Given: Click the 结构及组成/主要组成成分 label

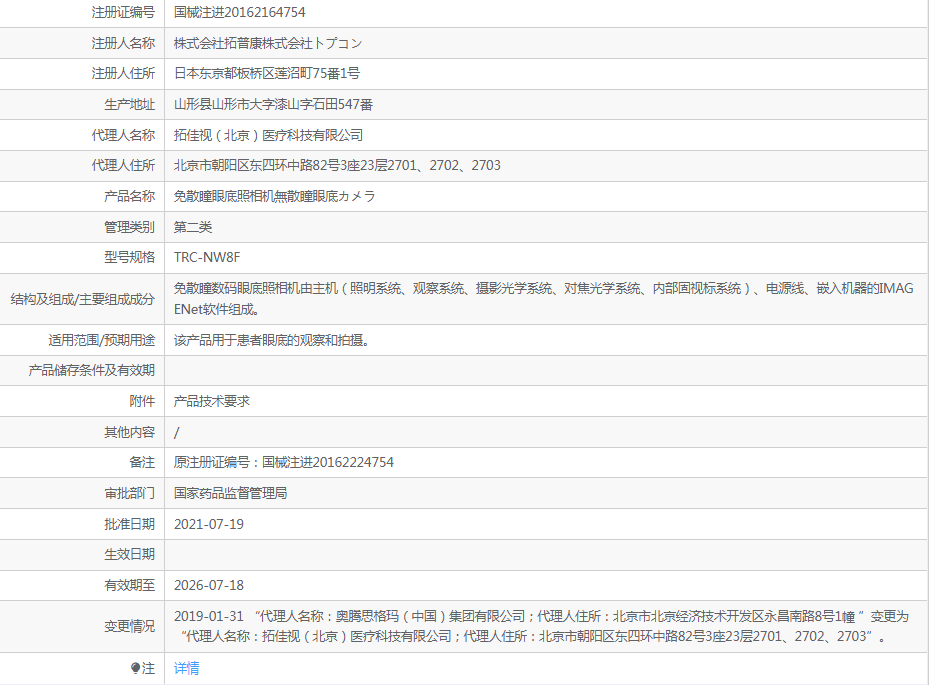Looking at the screenshot, I should (x=83, y=300).
